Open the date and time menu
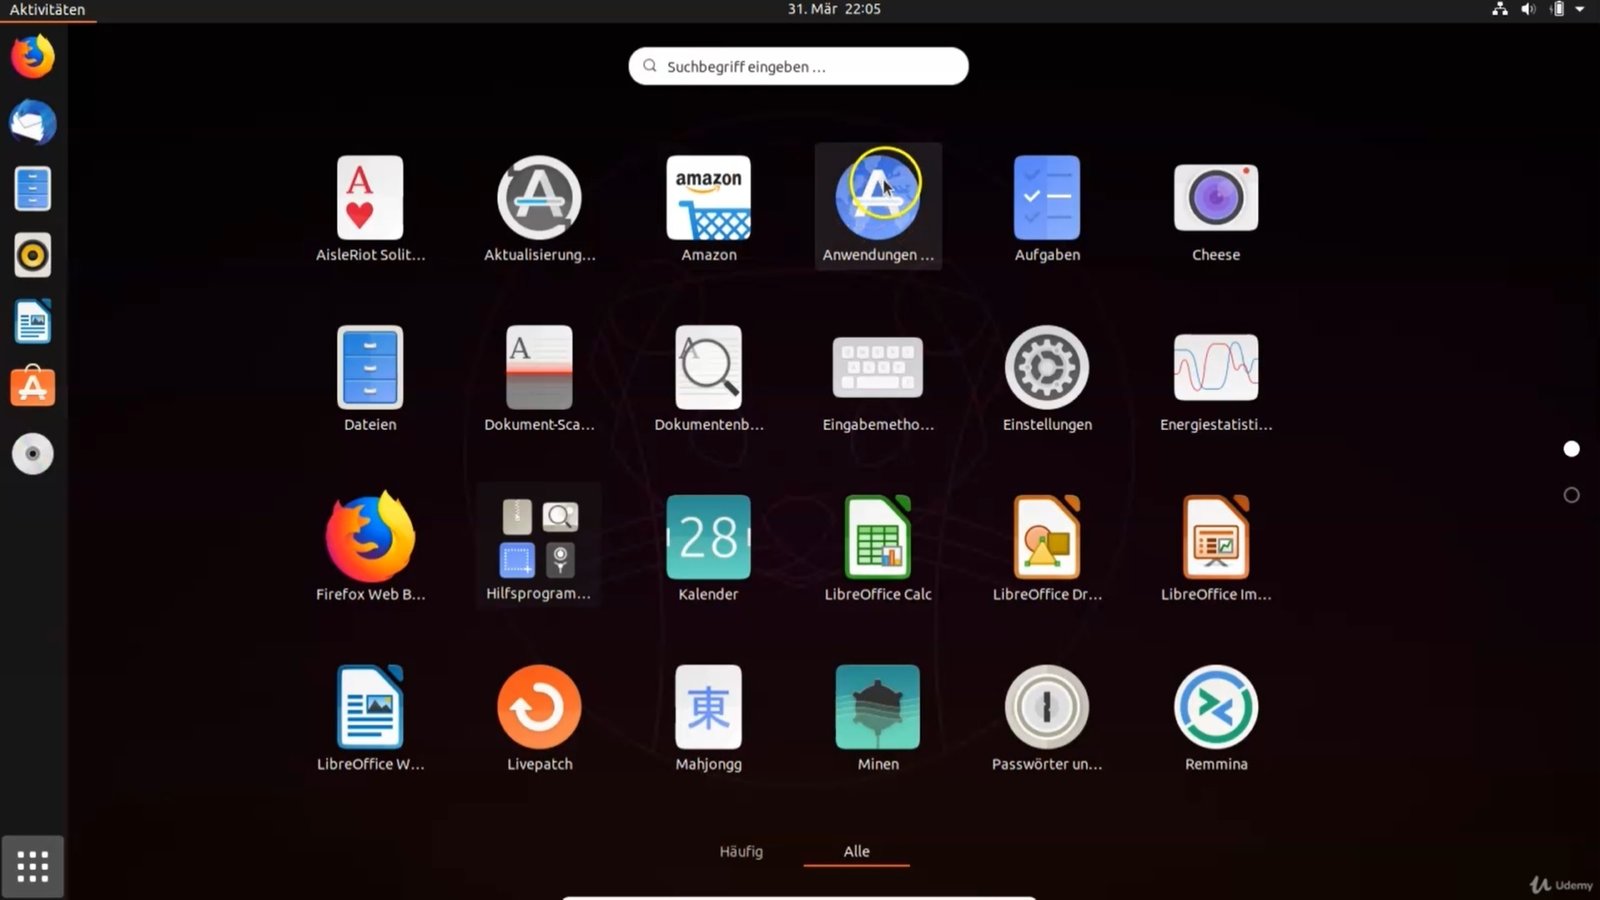 (x=833, y=9)
